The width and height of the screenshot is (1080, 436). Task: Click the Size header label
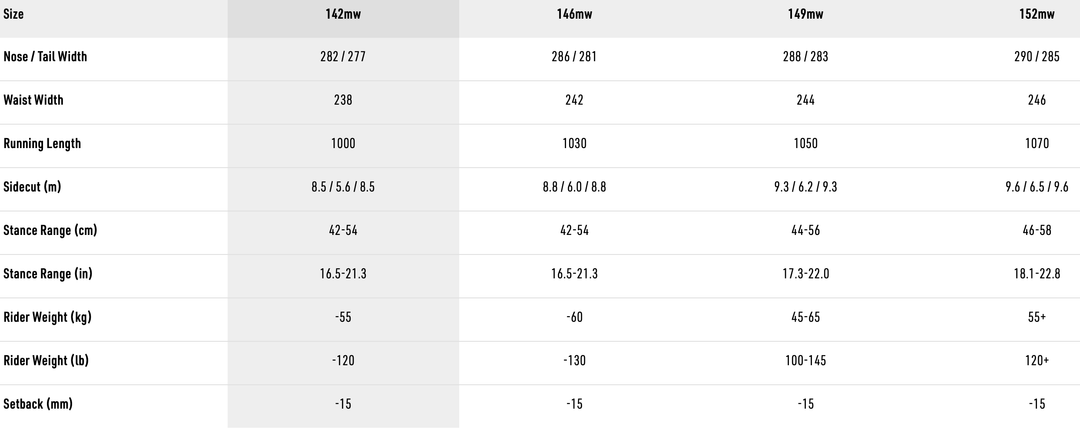point(14,14)
